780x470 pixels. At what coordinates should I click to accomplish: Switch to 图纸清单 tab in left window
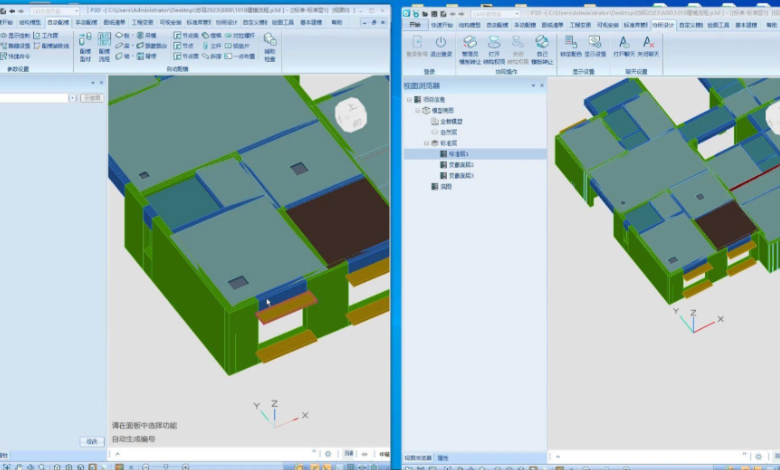click(114, 22)
